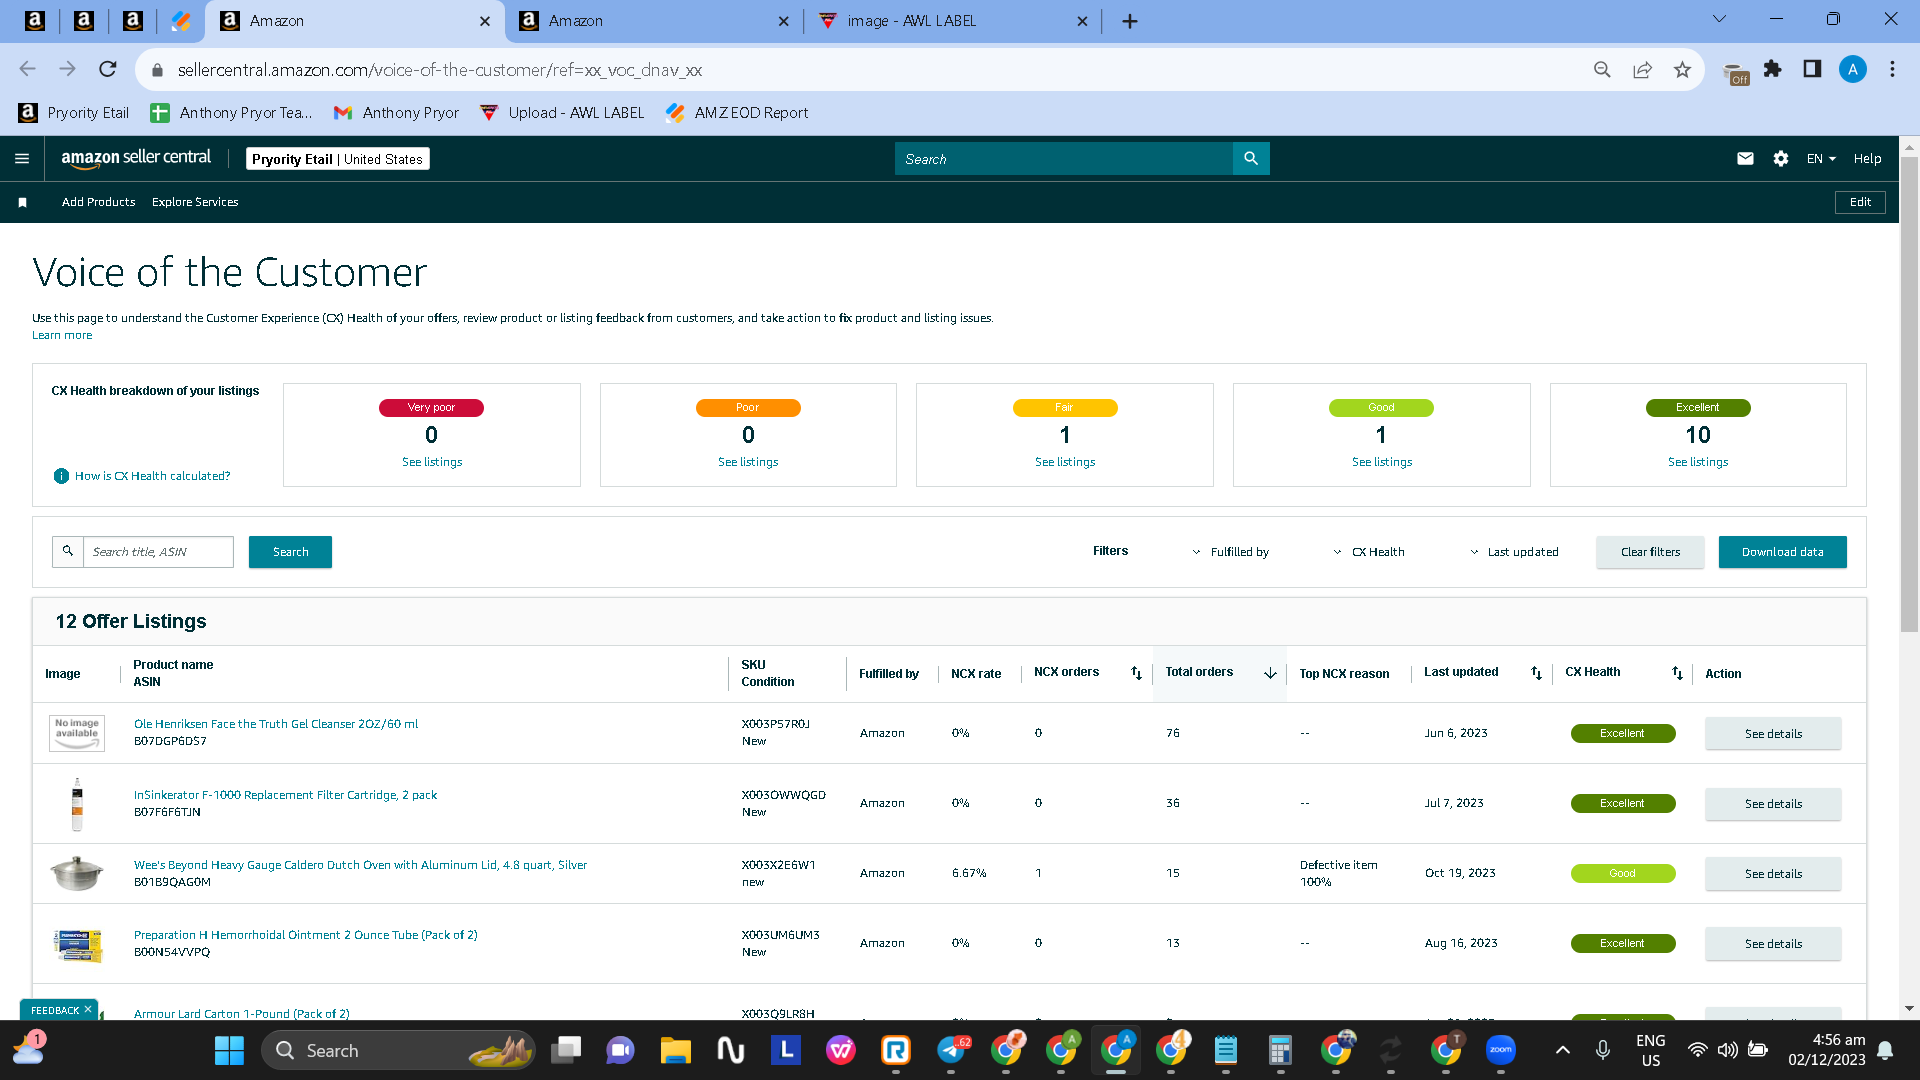The height and width of the screenshot is (1080, 1920).
Task: Open the Upload - AWL LABEL bookmark
Action: tap(562, 113)
